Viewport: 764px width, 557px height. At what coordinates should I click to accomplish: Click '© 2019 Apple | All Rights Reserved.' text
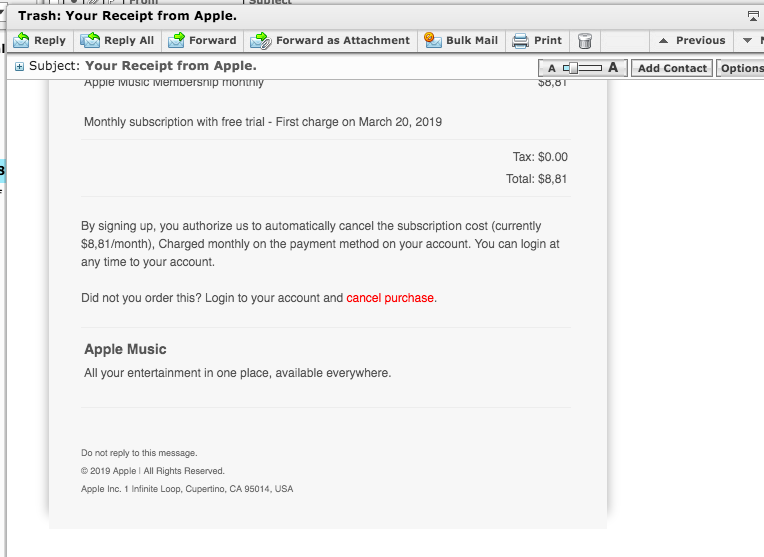point(153,471)
